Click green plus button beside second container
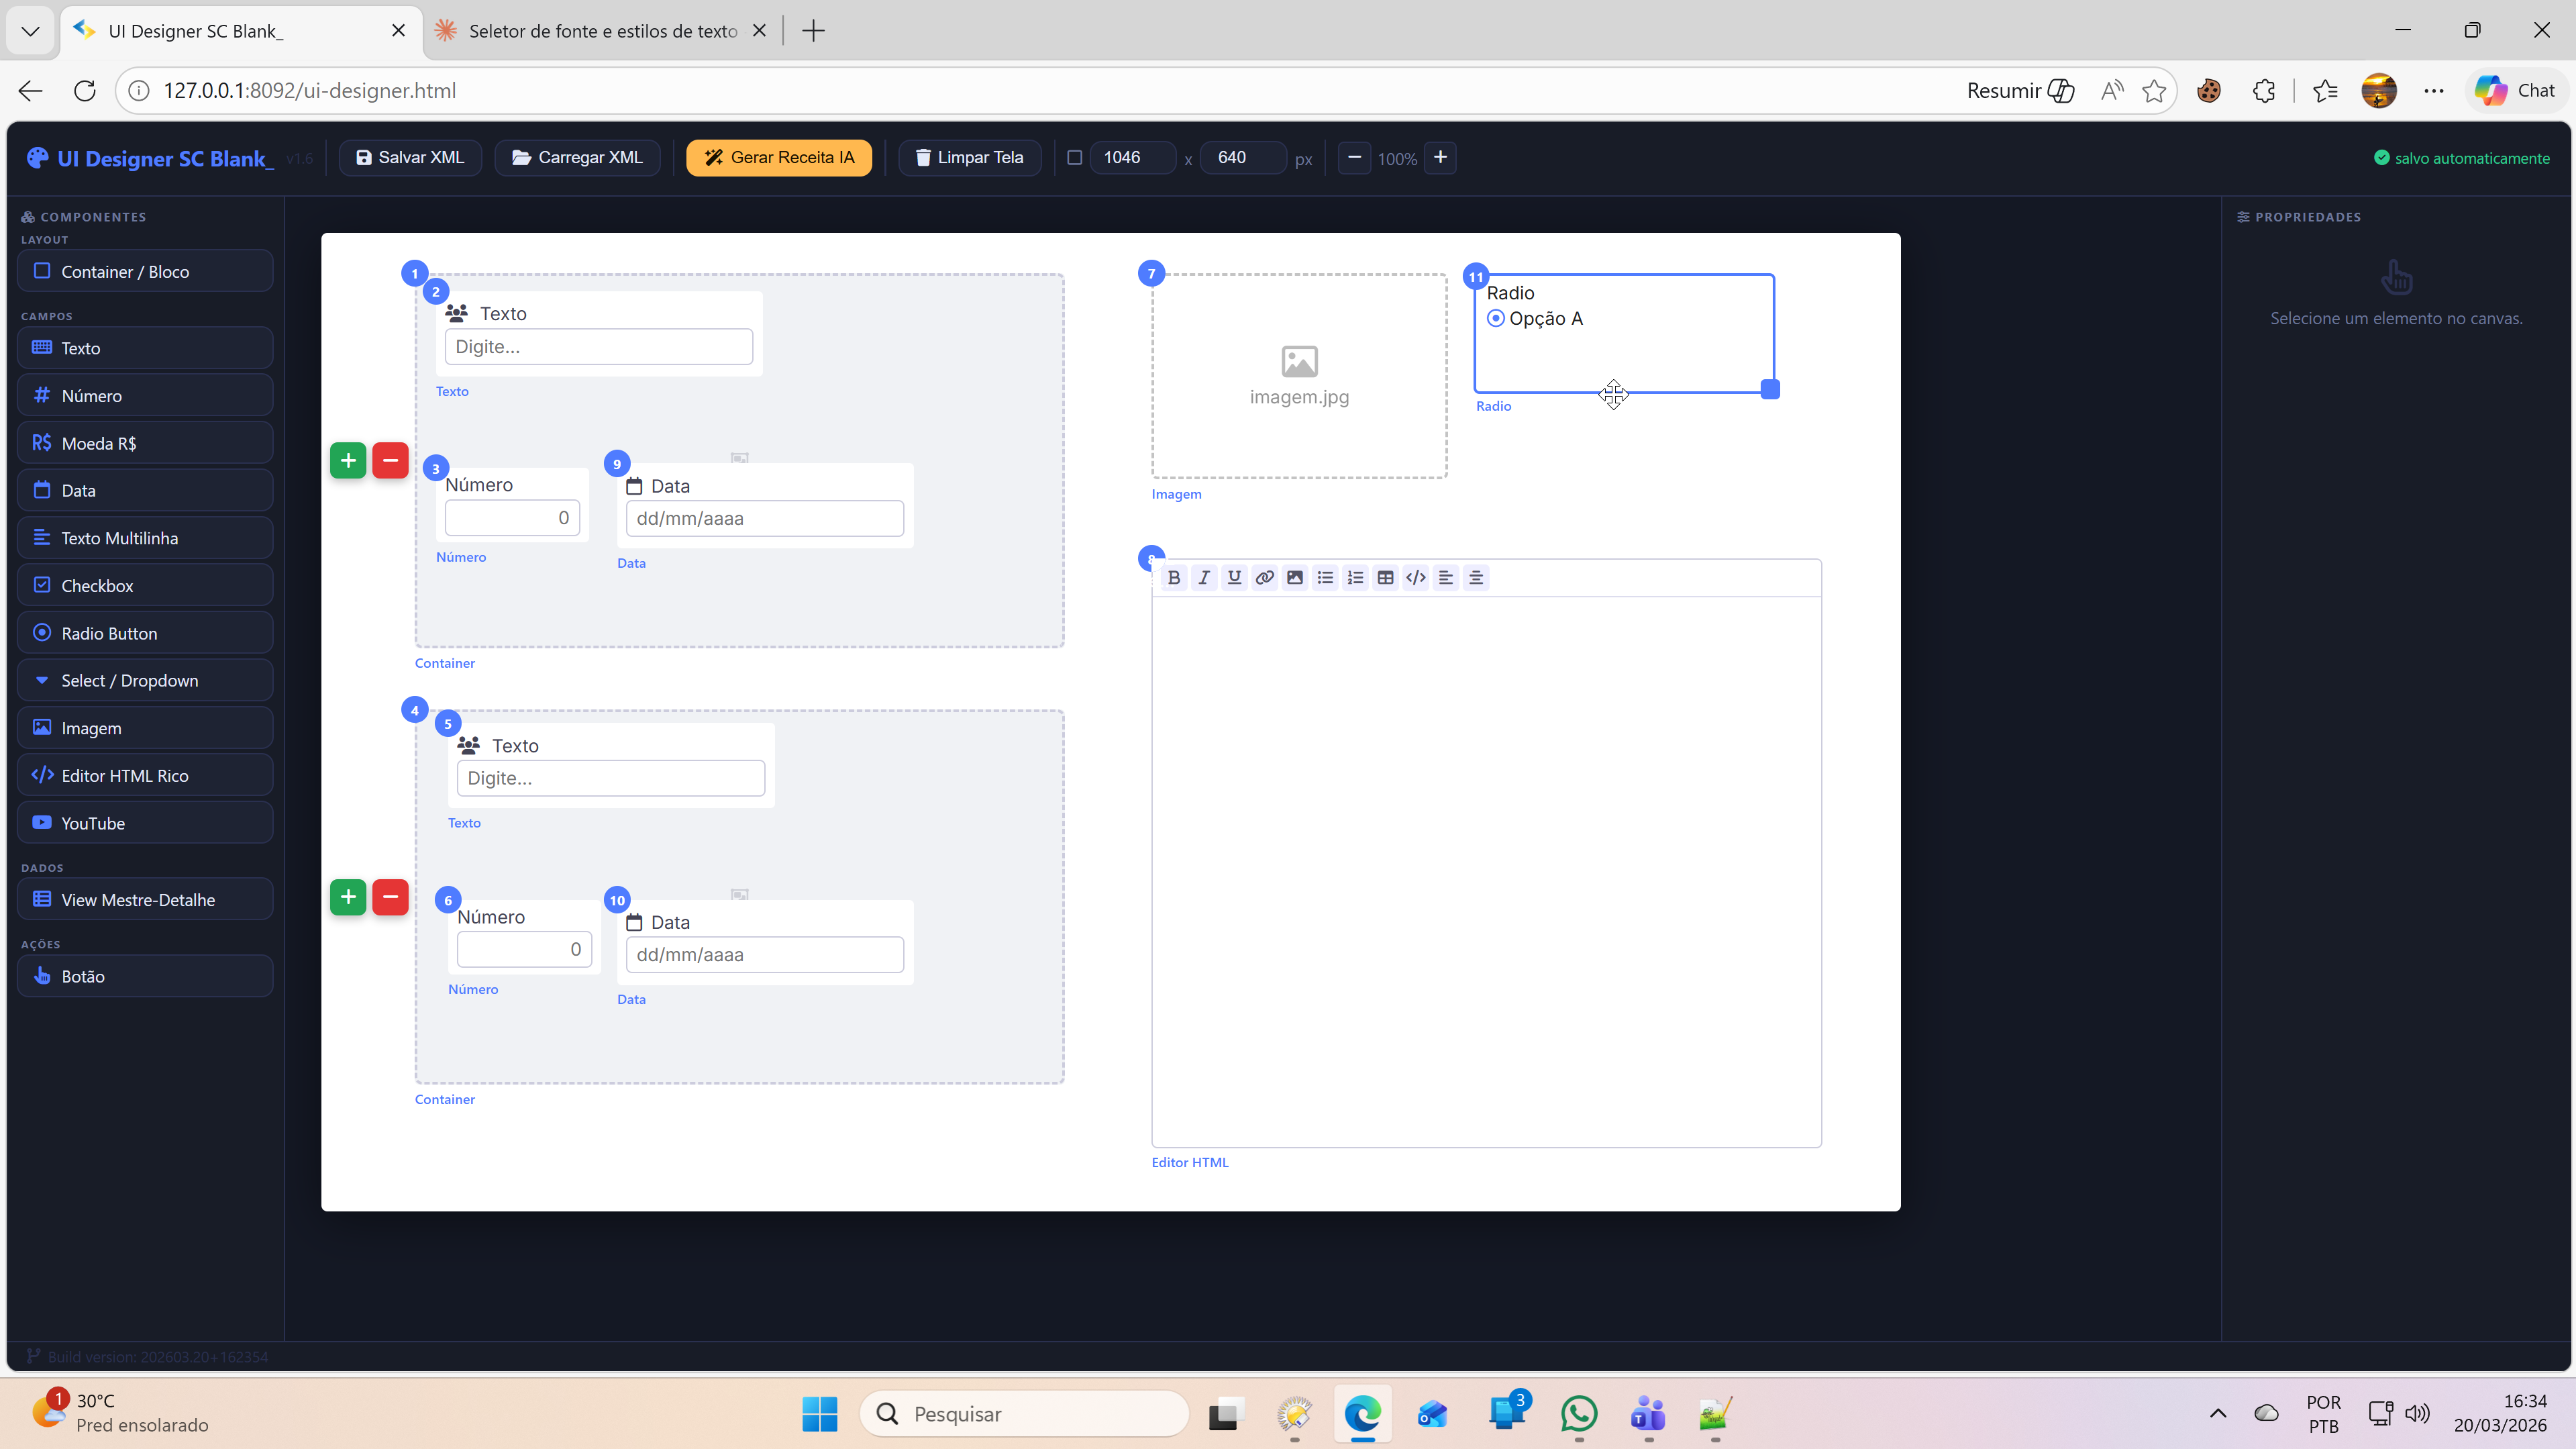 pyautogui.click(x=348, y=897)
